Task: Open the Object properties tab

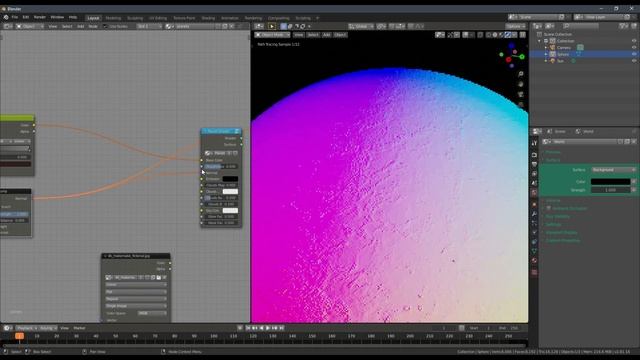Action: [x=534, y=204]
